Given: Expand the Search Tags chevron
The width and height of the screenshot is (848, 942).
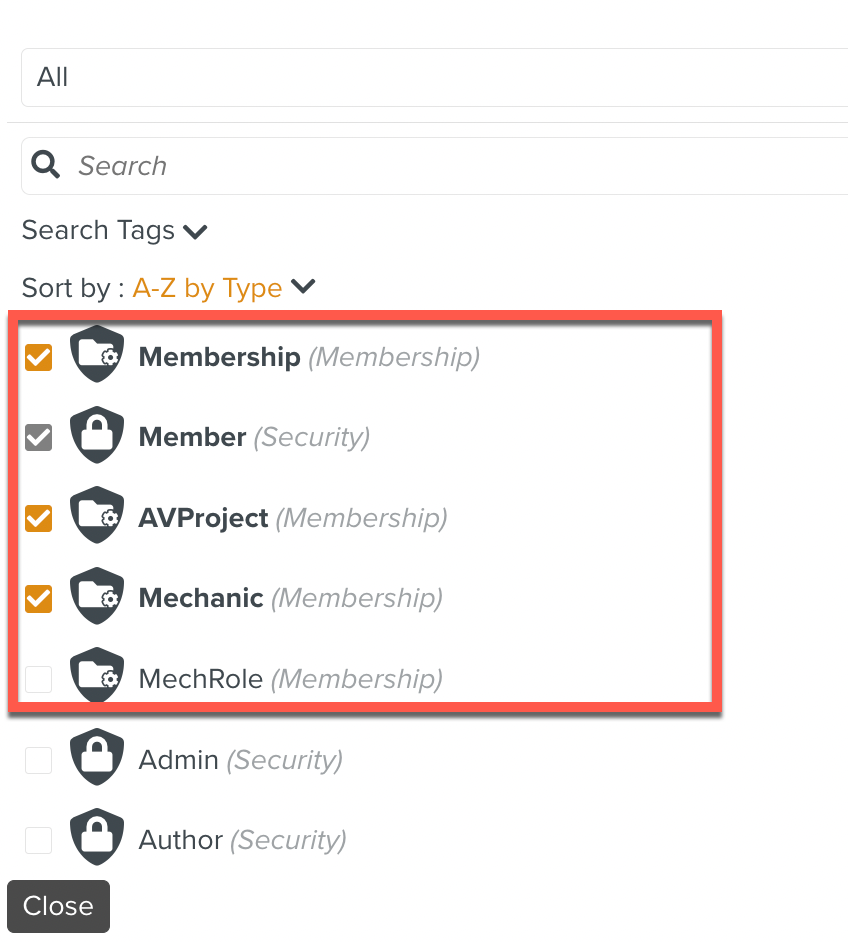Looking at the screenshot, I should point(195,232).
